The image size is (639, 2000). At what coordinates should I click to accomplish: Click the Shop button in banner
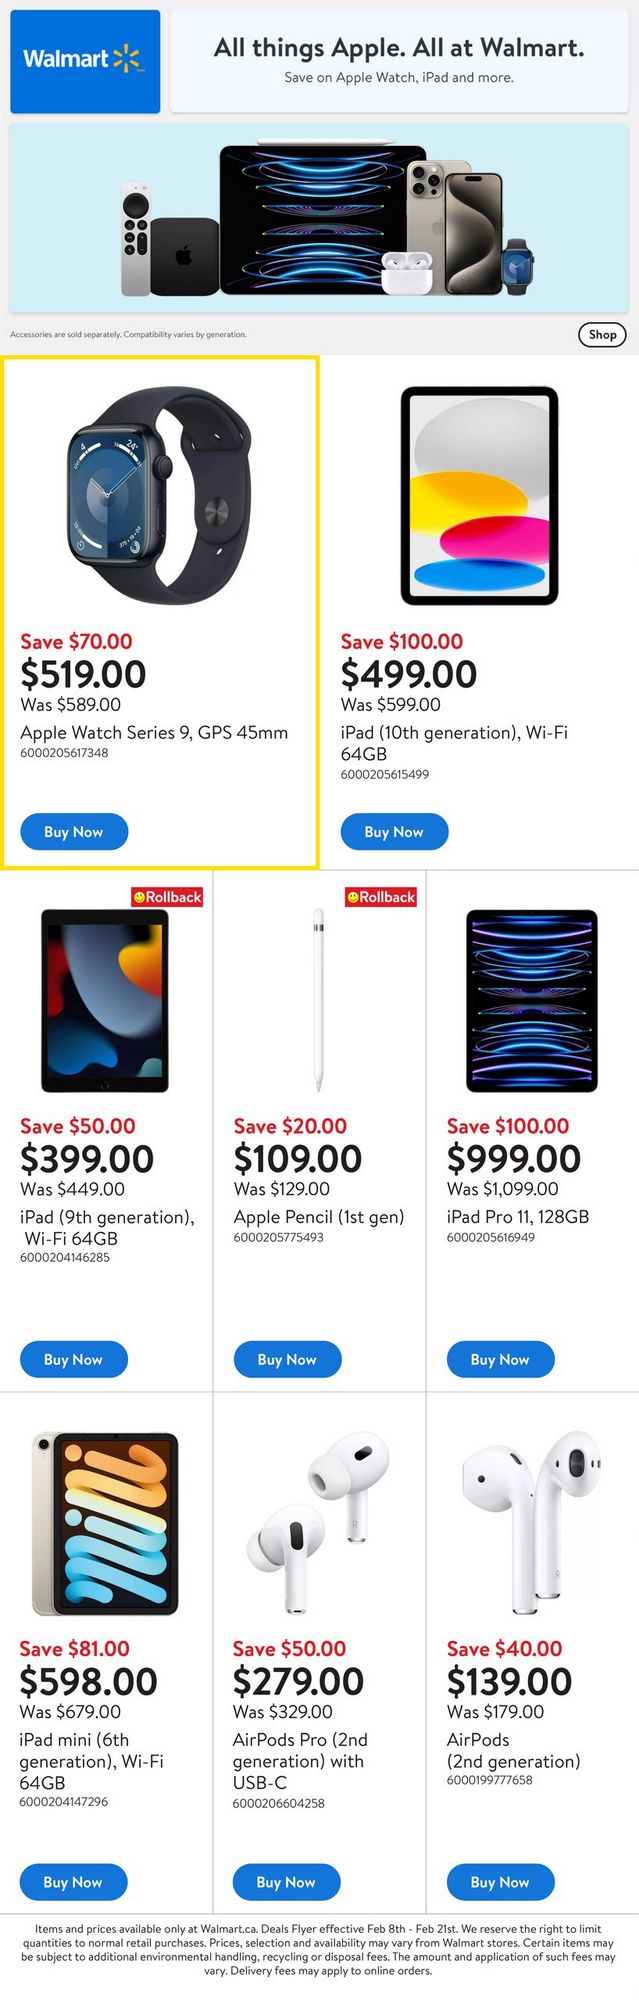[x=602, y=335]
